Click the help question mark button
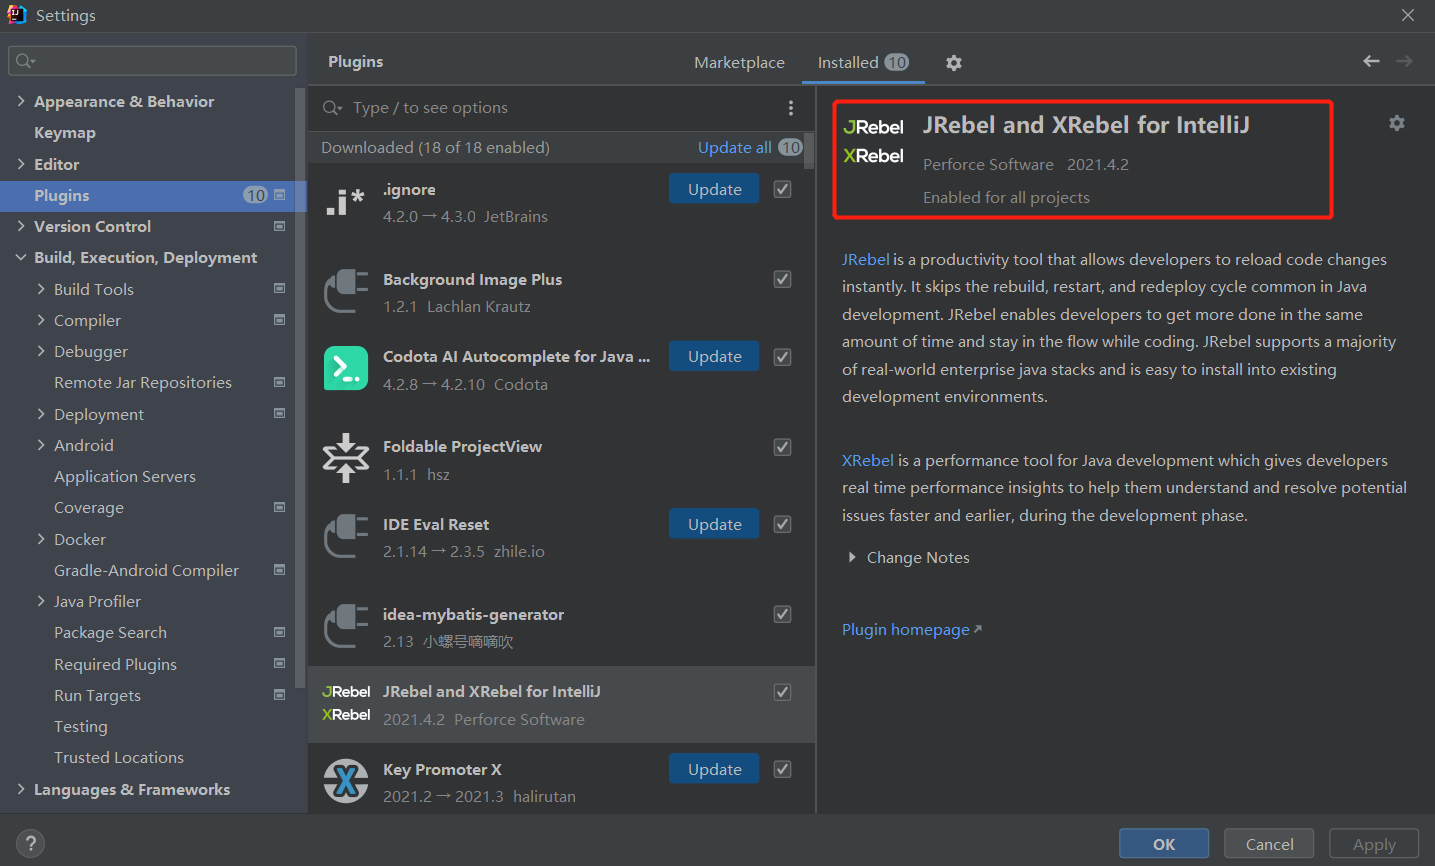 [x=30, y=843]
